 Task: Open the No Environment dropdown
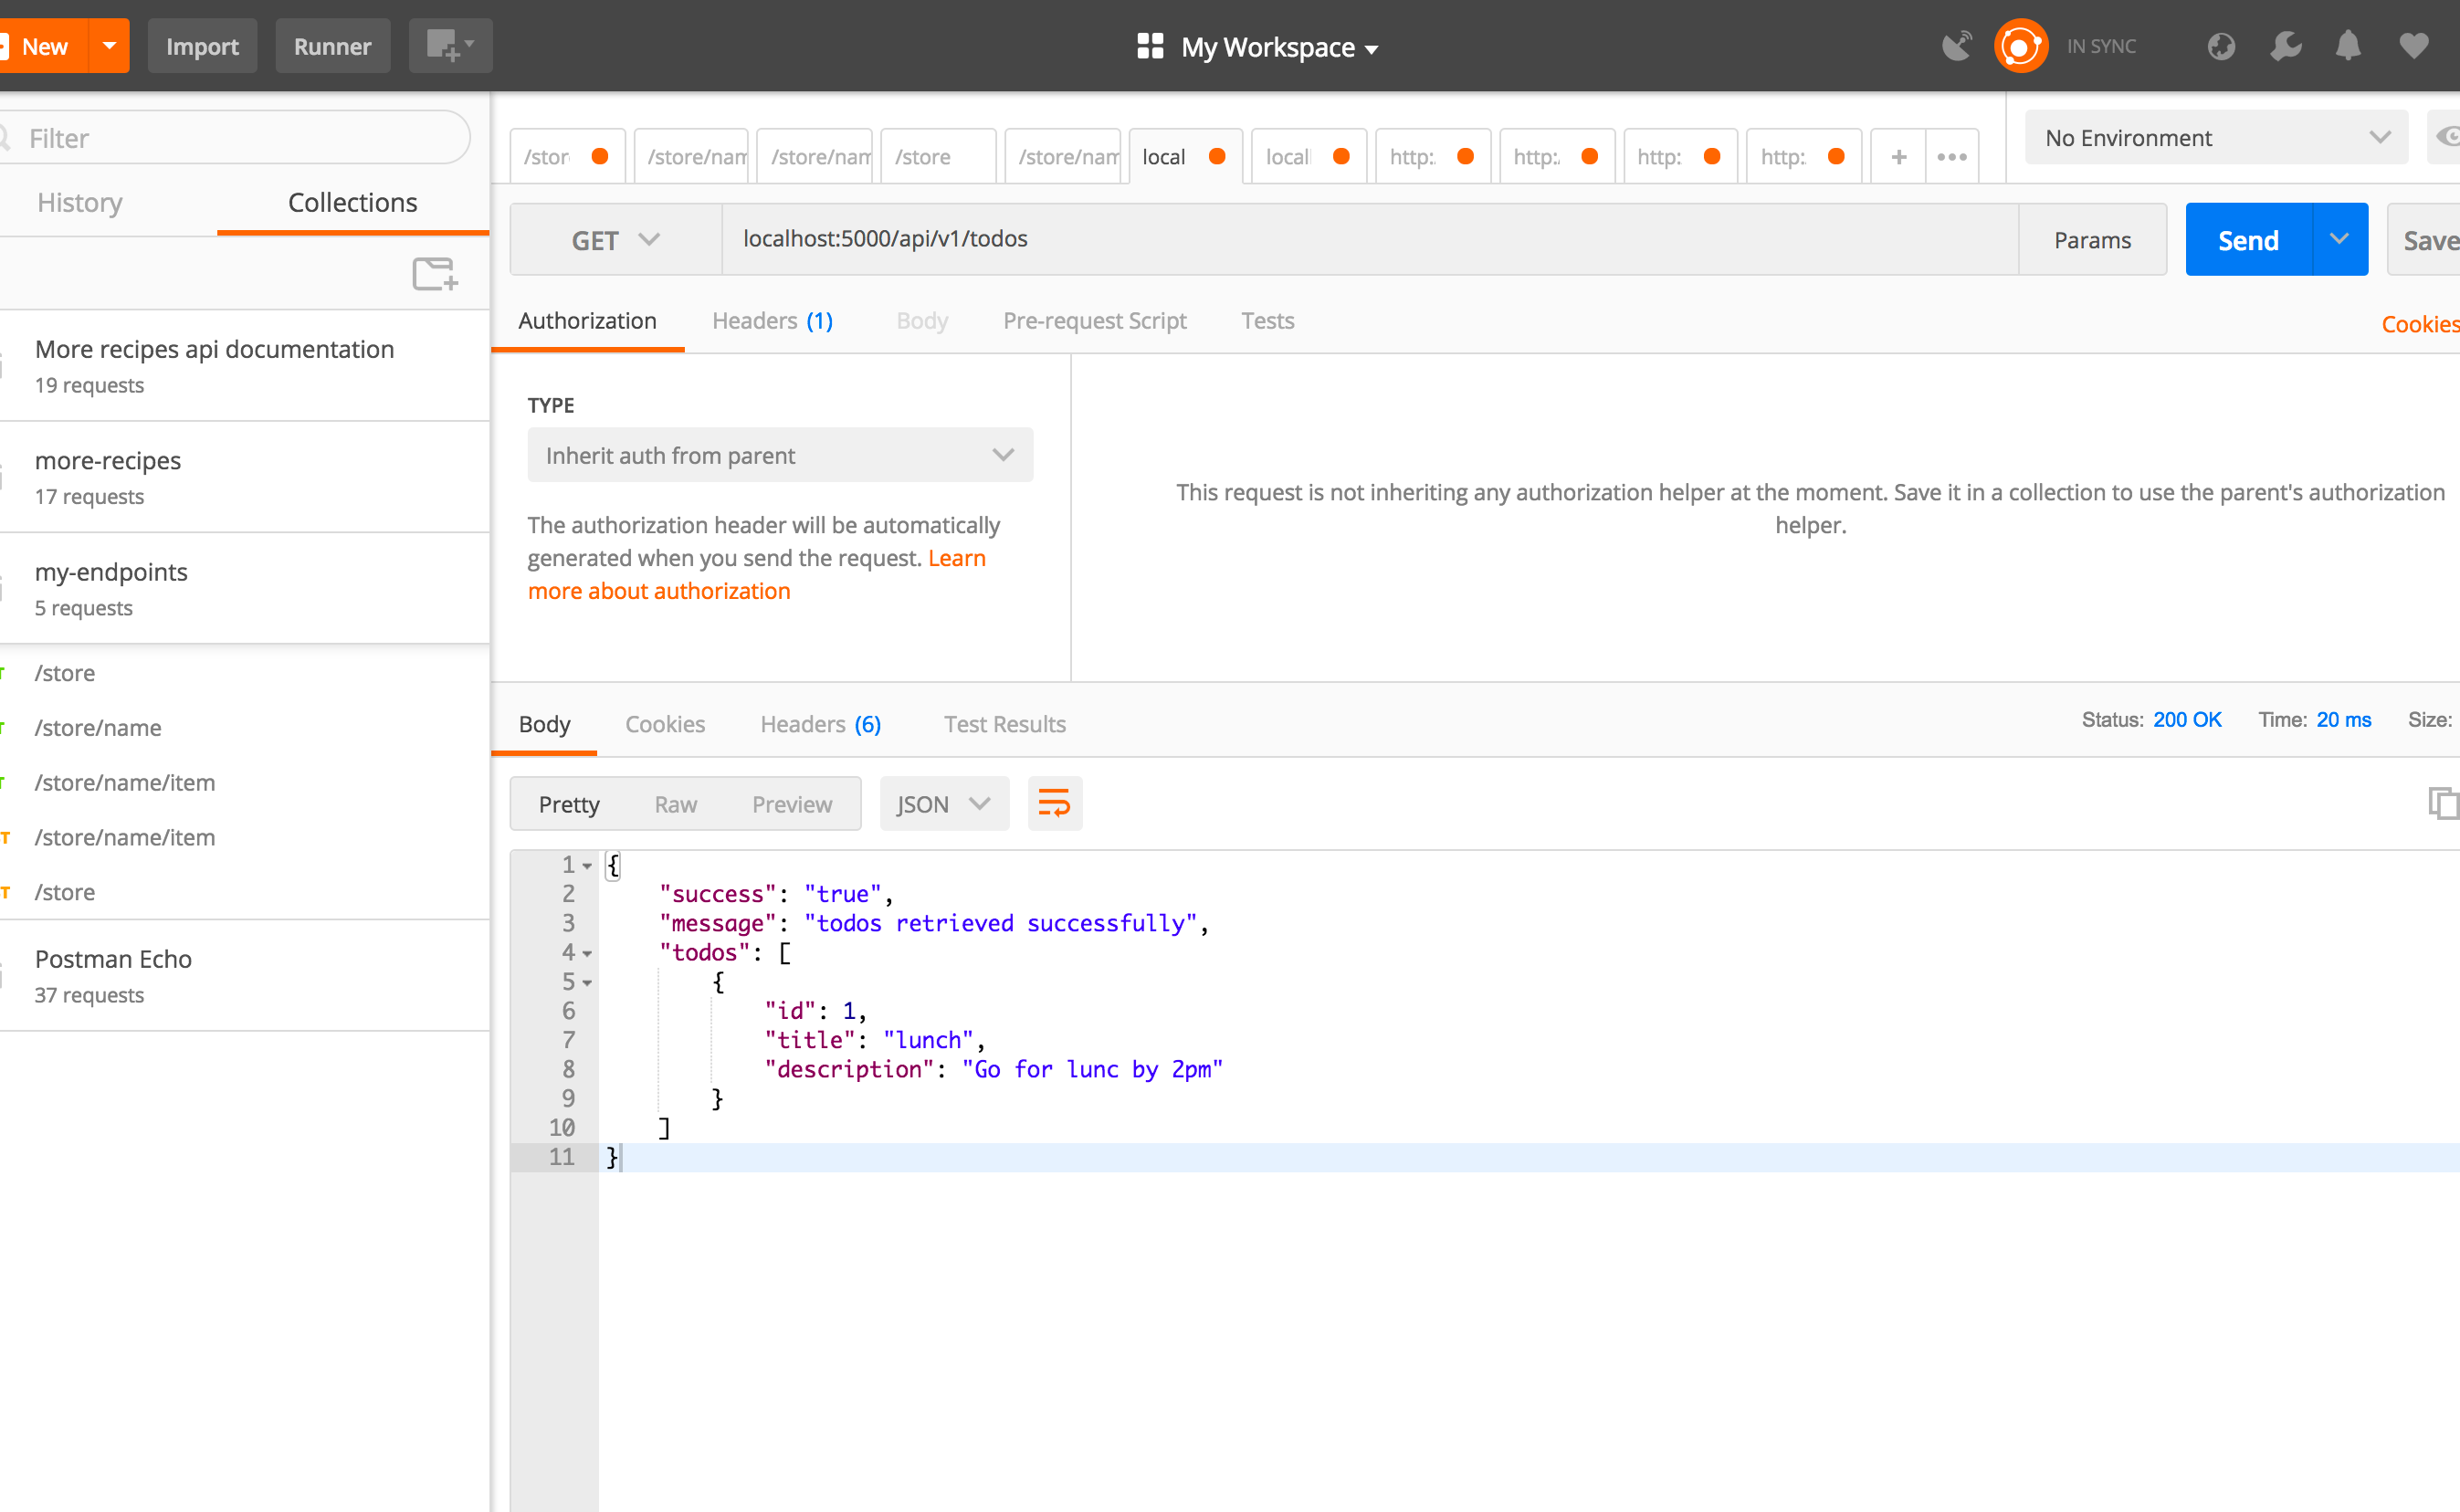pyautogui.click(x=2215, y=138)
